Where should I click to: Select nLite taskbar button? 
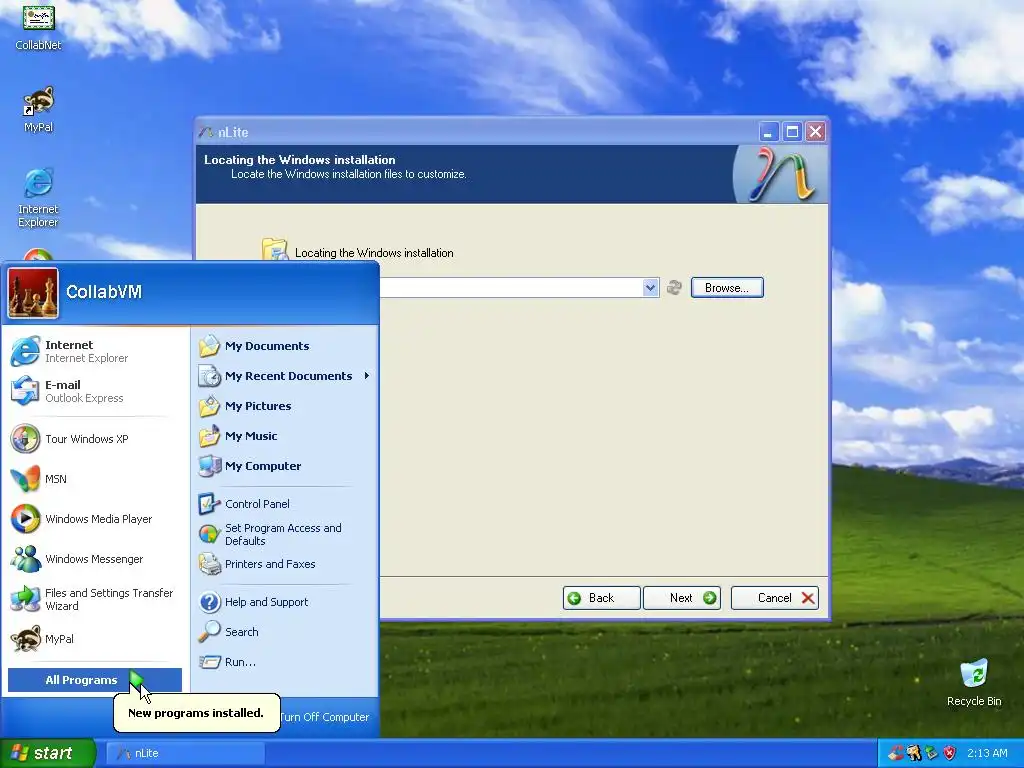tap(185, 754)
